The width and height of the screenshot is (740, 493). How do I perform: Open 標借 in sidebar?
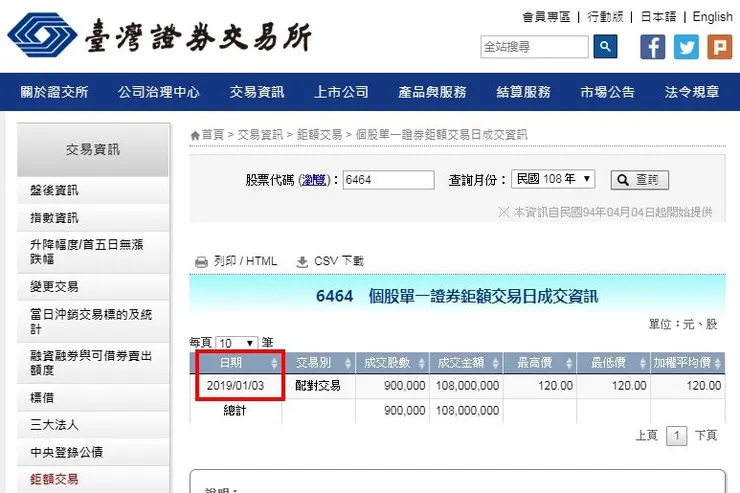pyautogui.click(x=93, y=398)
